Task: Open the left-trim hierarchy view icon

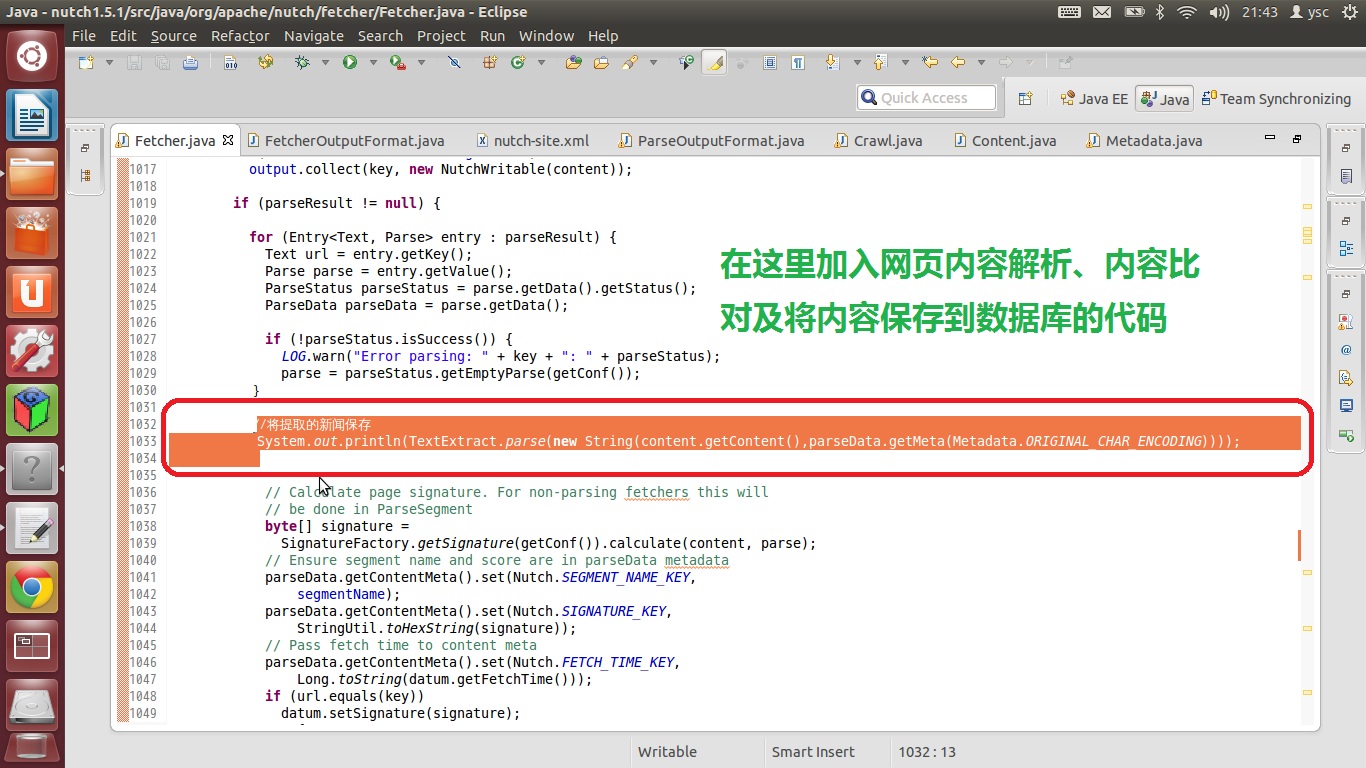Action: pos(85,176)
